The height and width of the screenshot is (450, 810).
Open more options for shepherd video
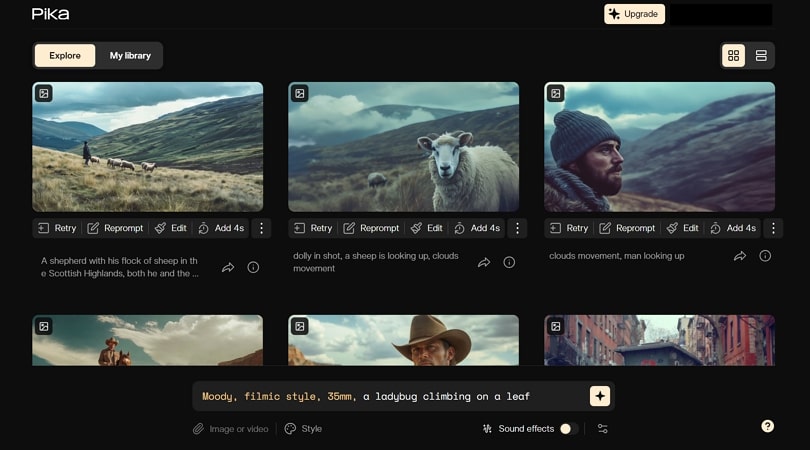pos(261,228)
